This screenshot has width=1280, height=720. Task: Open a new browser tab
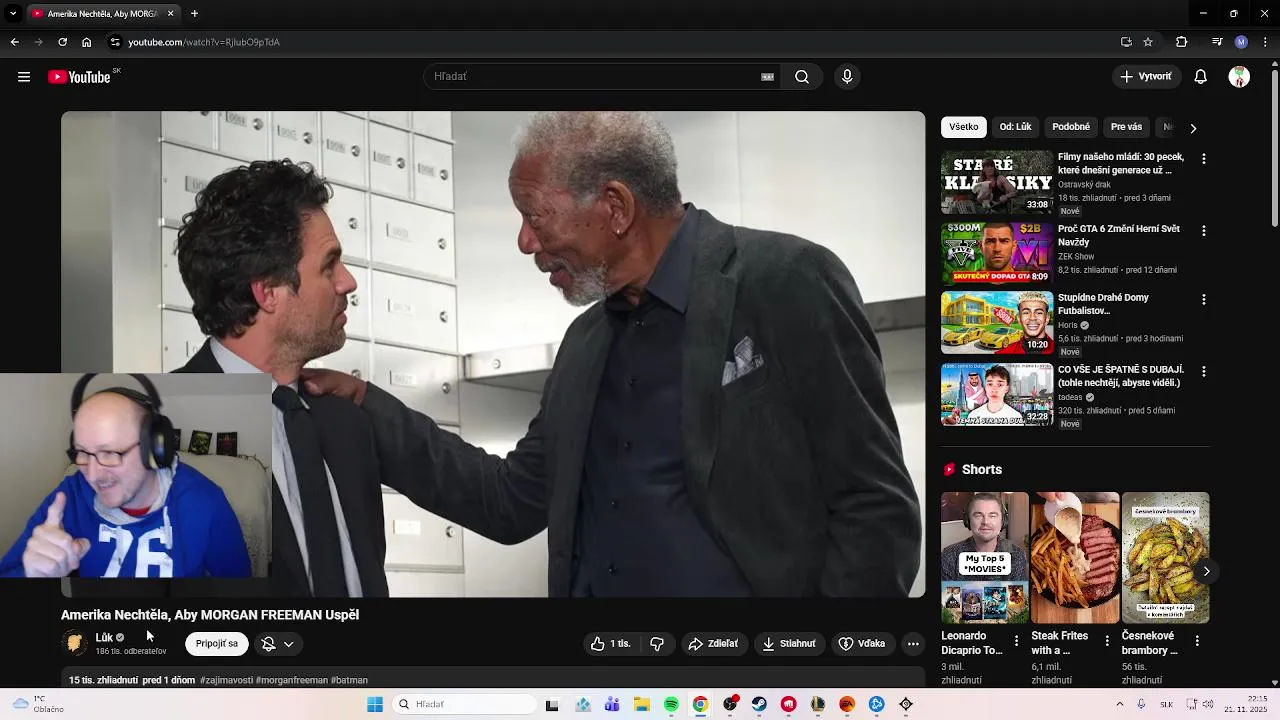[194, 13]
